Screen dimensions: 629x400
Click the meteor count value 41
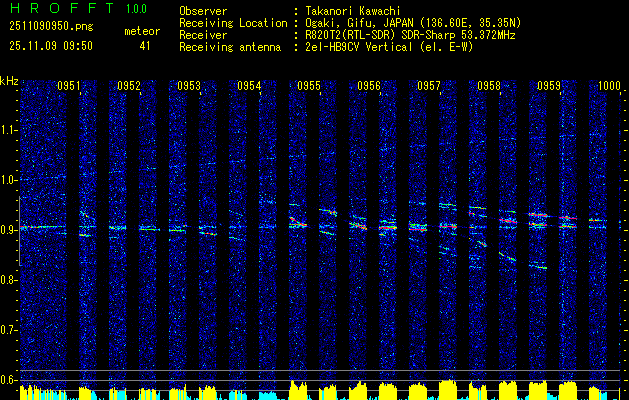(x=145, y=46)
